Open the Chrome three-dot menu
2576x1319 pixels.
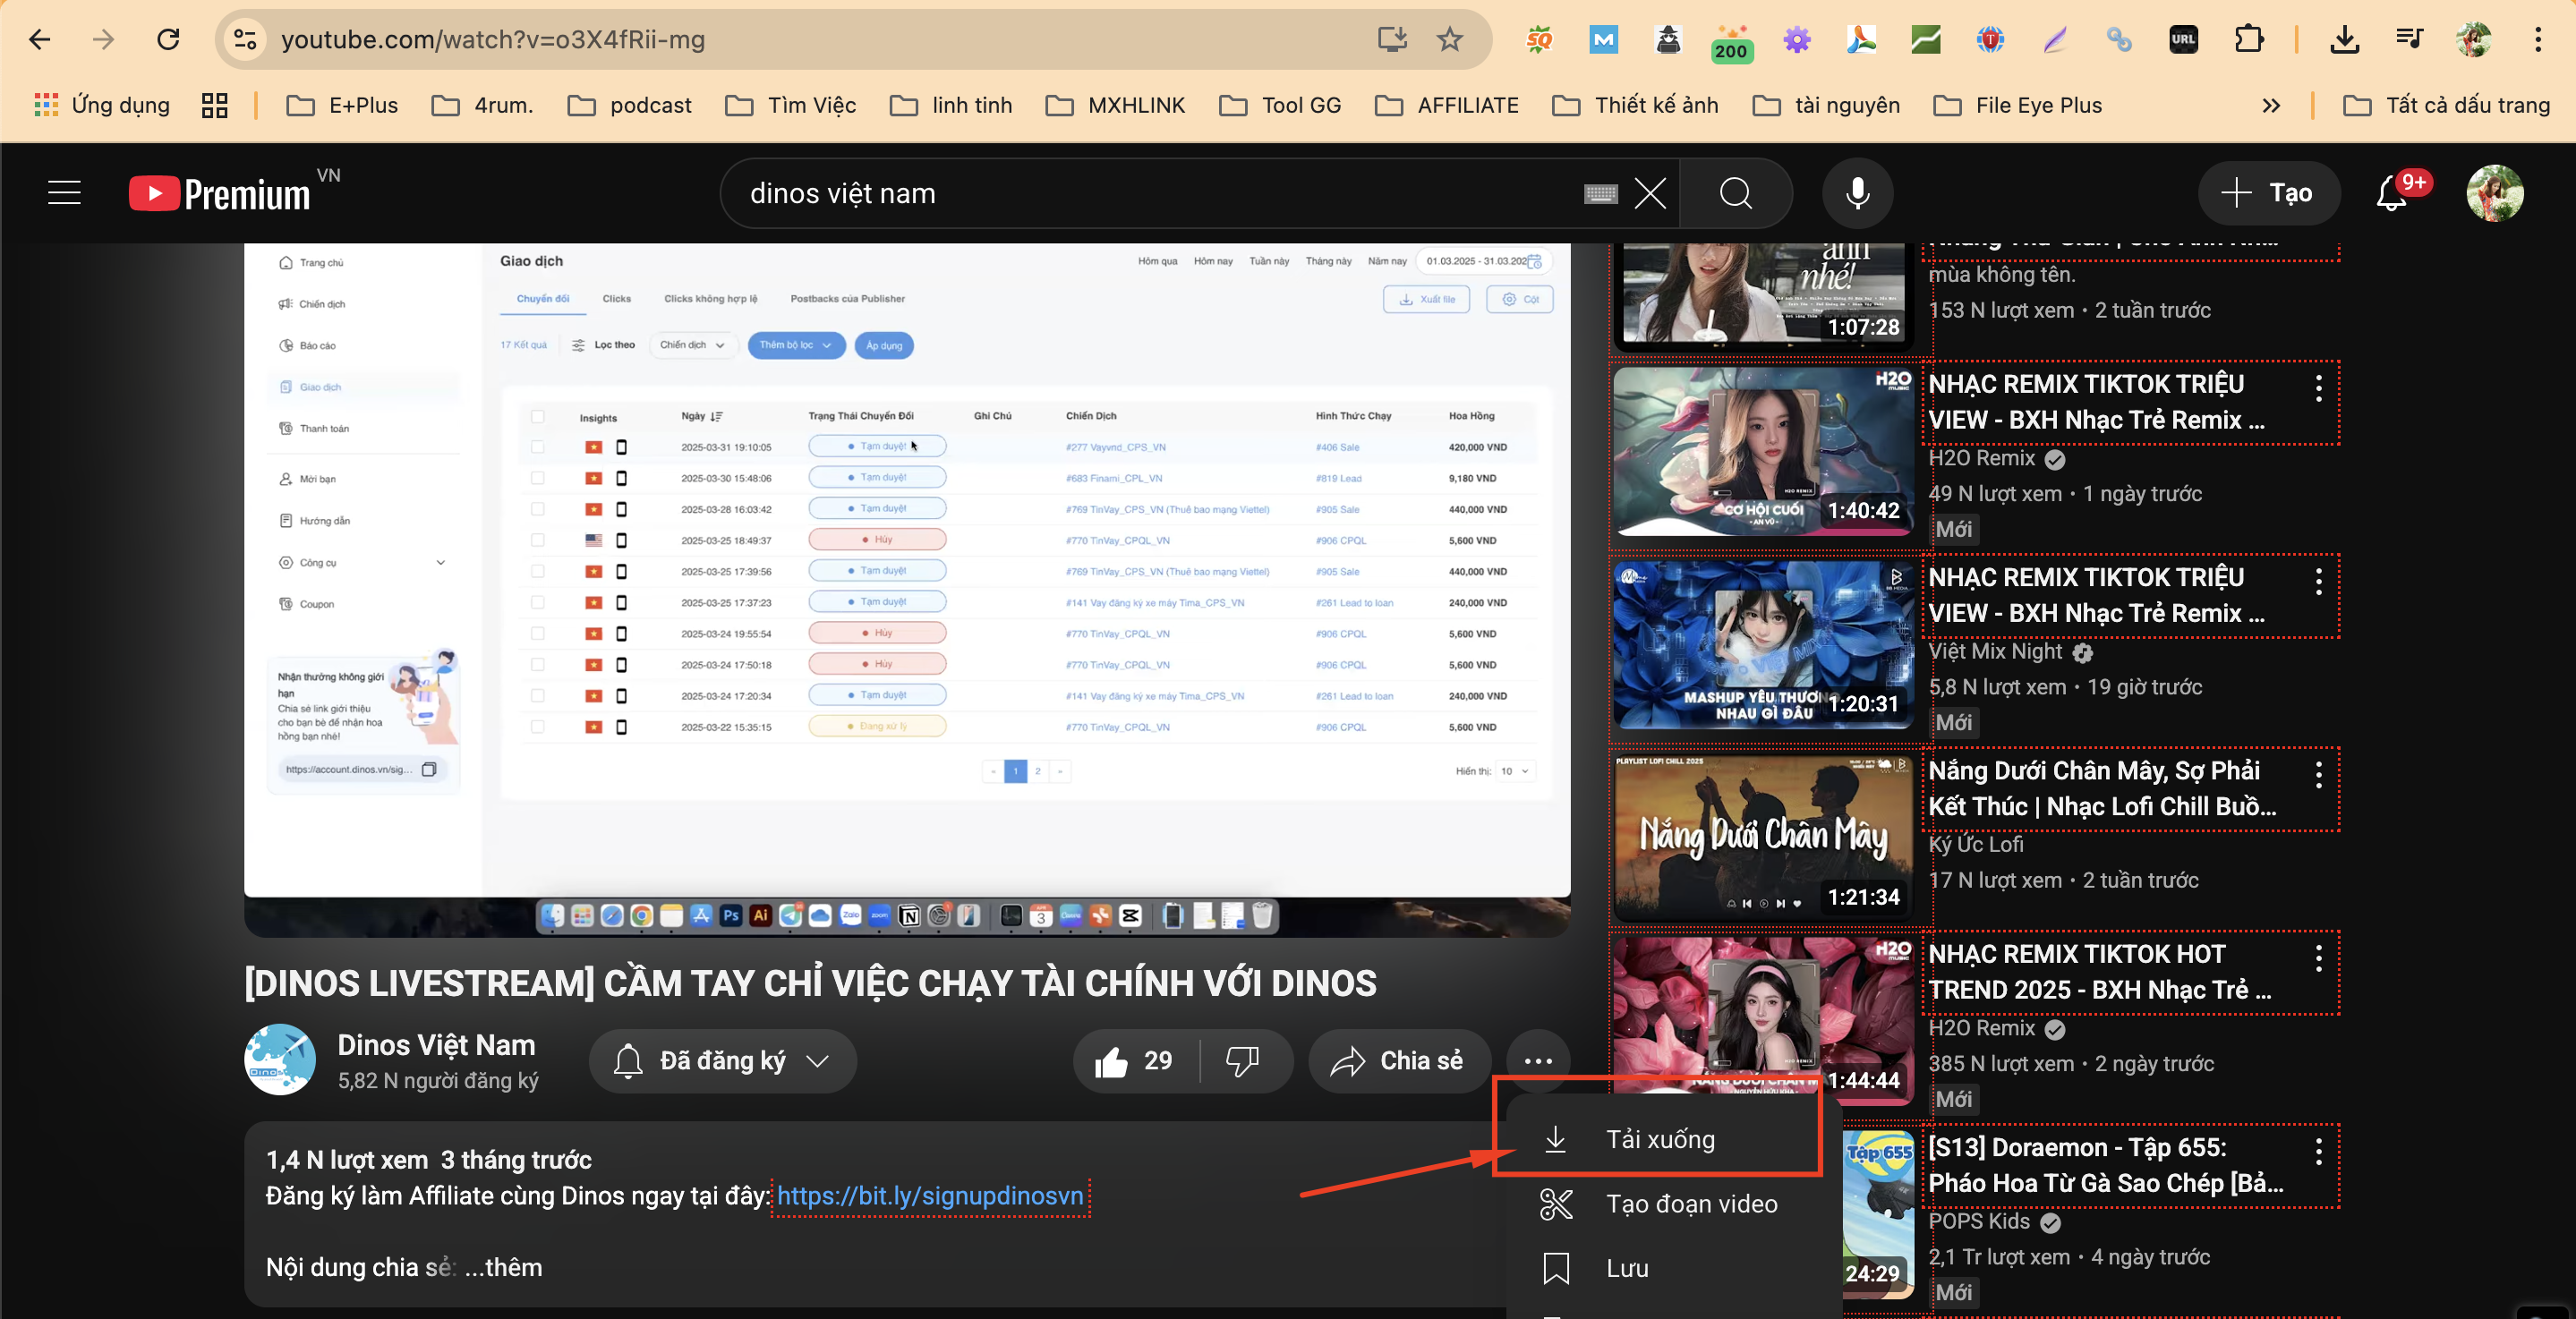coord(2538,40)
